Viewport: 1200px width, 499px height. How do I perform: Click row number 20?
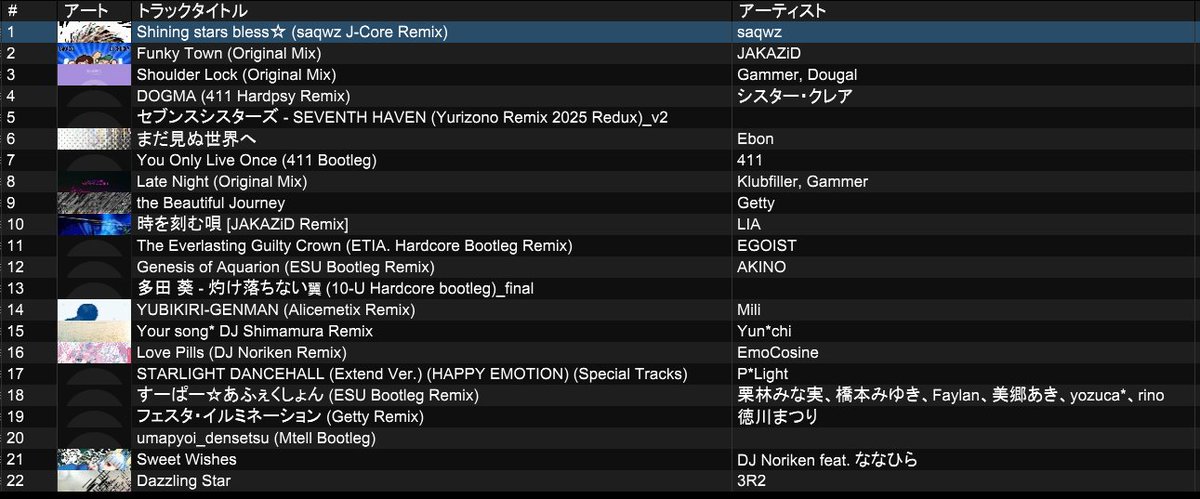(14, 438)
